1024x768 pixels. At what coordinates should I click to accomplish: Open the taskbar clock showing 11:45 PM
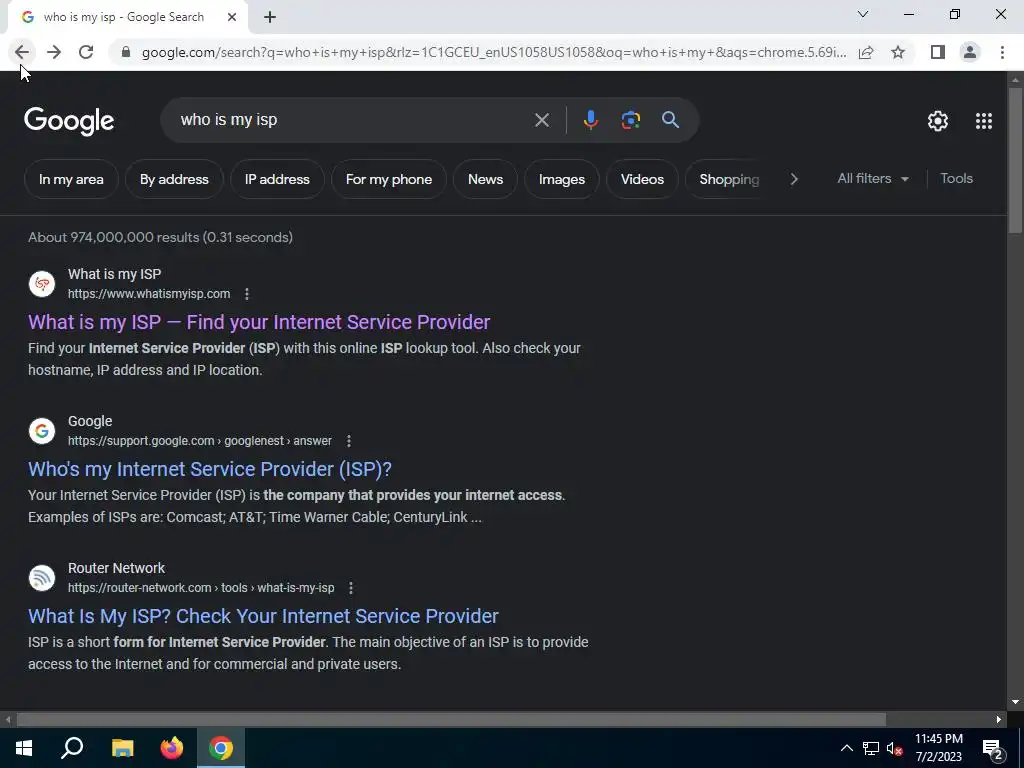coord(938,748)
